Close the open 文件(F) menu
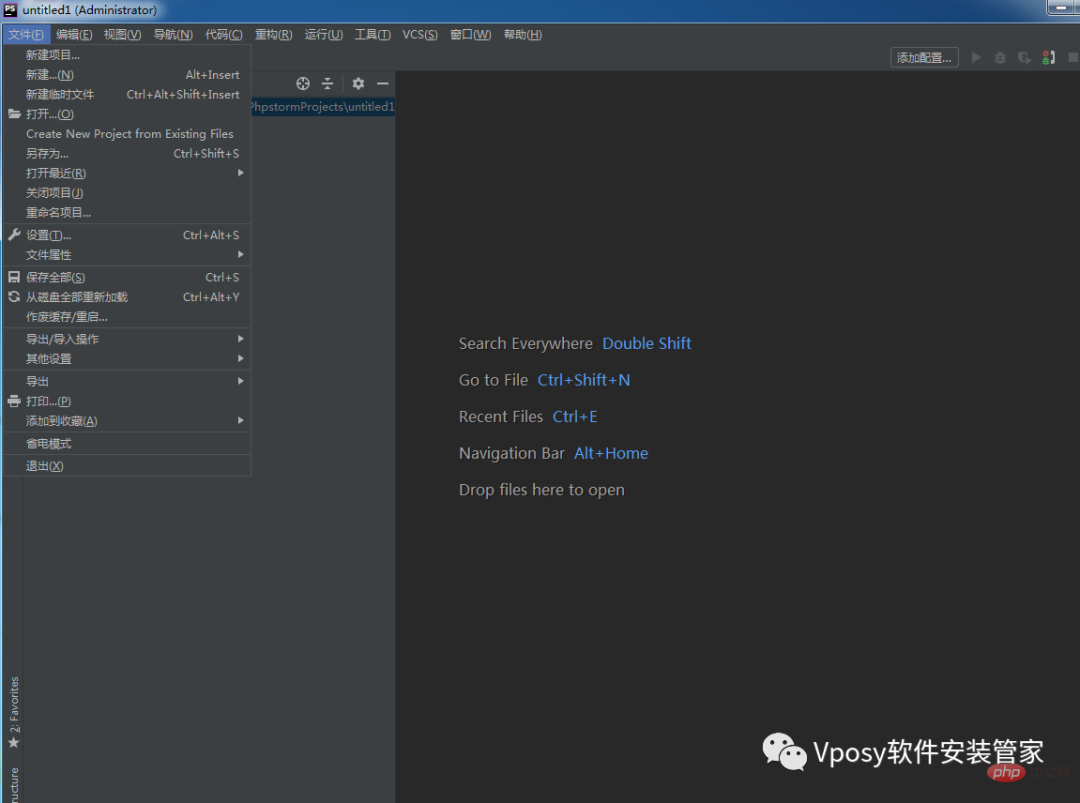The height and width of the screenshot is (803, 1080). tap(26, 34)
